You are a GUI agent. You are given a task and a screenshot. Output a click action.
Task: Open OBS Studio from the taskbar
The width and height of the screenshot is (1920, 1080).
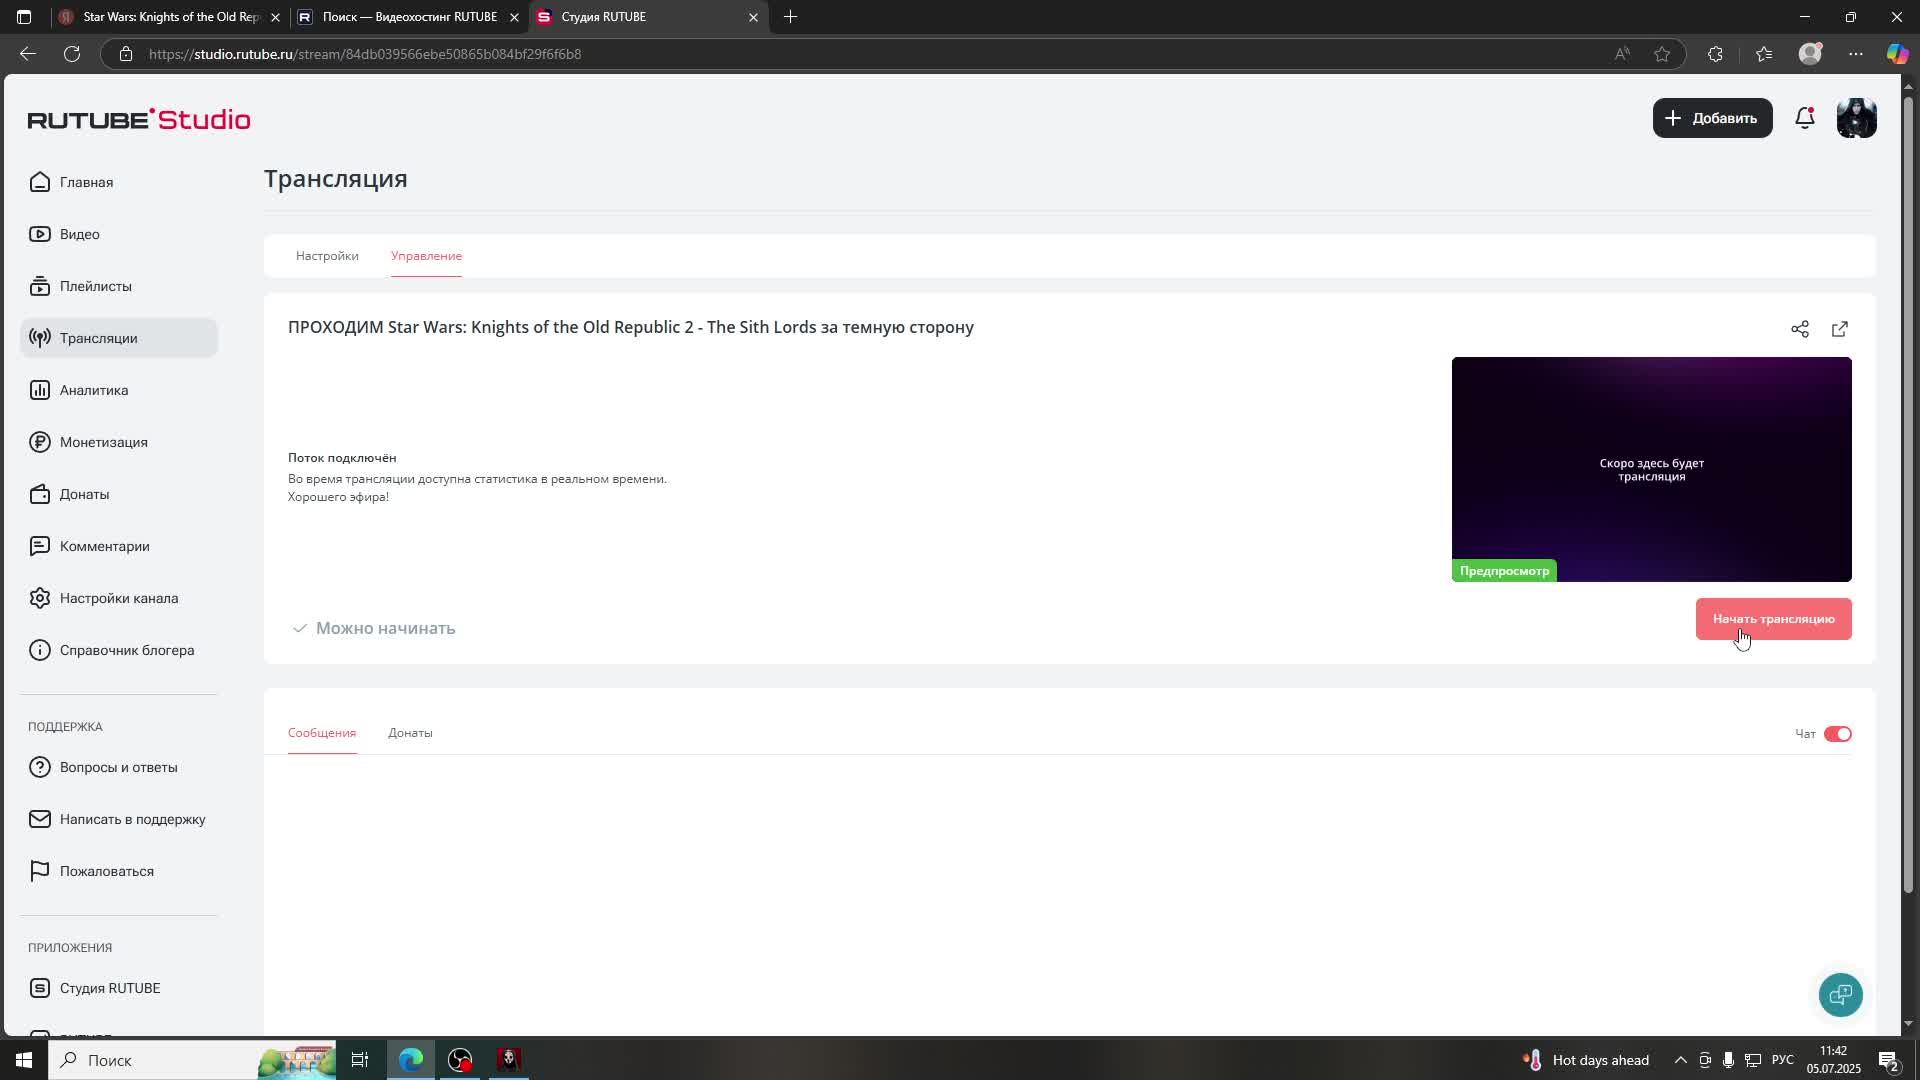(x=460, y=1060)
